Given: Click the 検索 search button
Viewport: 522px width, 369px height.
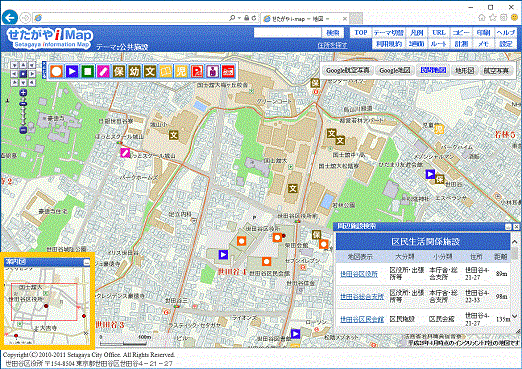Looking at the screenshot, I should click(x=333, y=33).
